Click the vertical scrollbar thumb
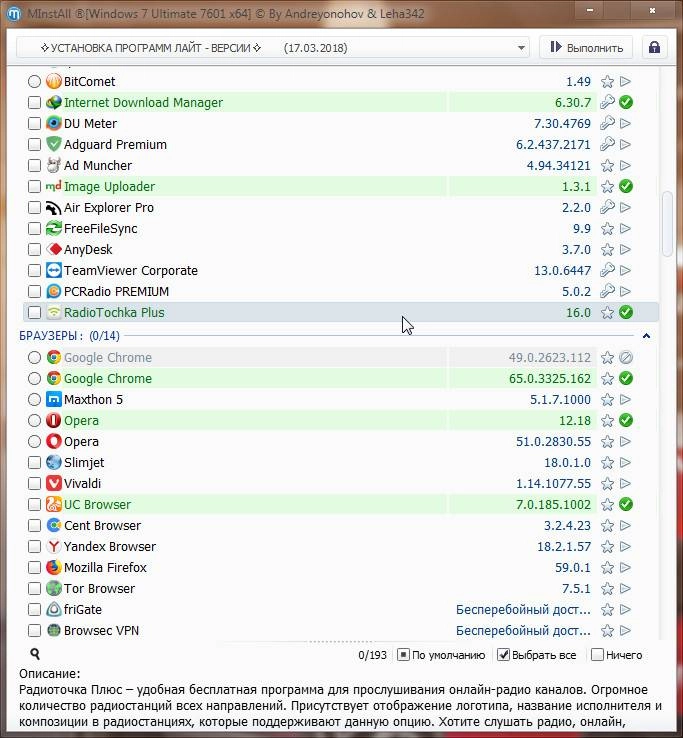 667,224
